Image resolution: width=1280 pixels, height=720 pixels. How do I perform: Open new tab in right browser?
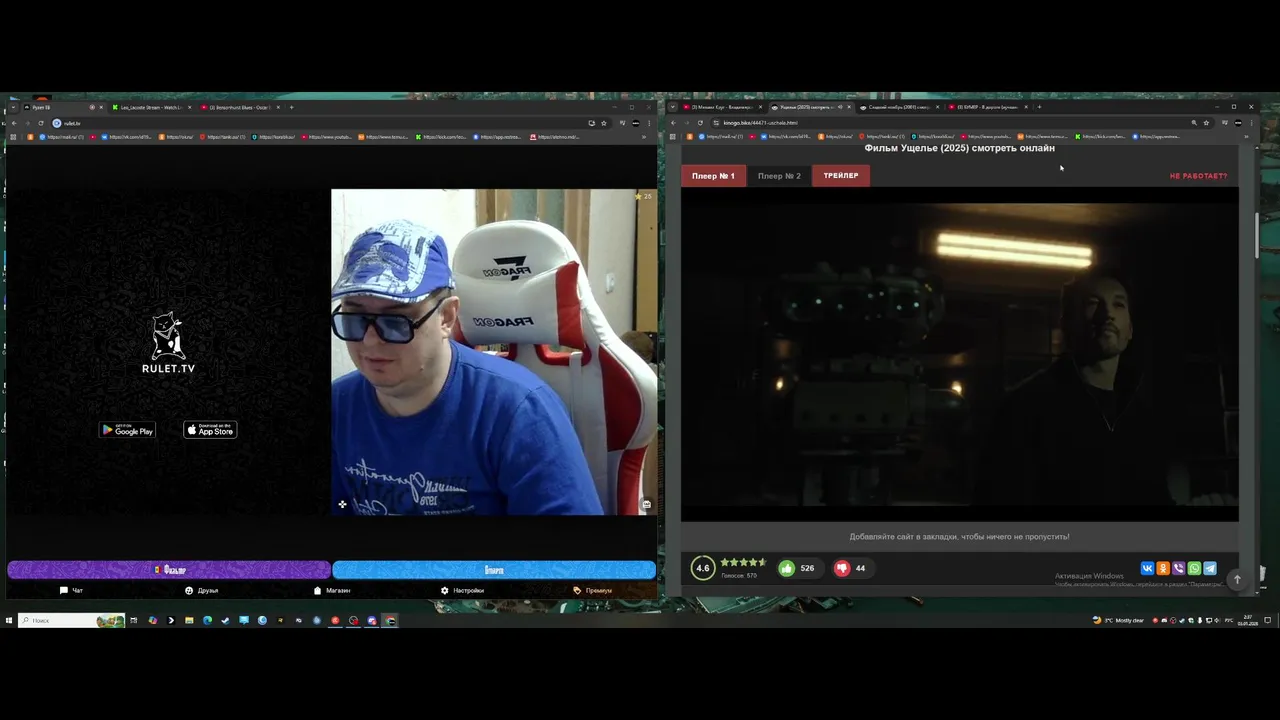point(1039,107)
